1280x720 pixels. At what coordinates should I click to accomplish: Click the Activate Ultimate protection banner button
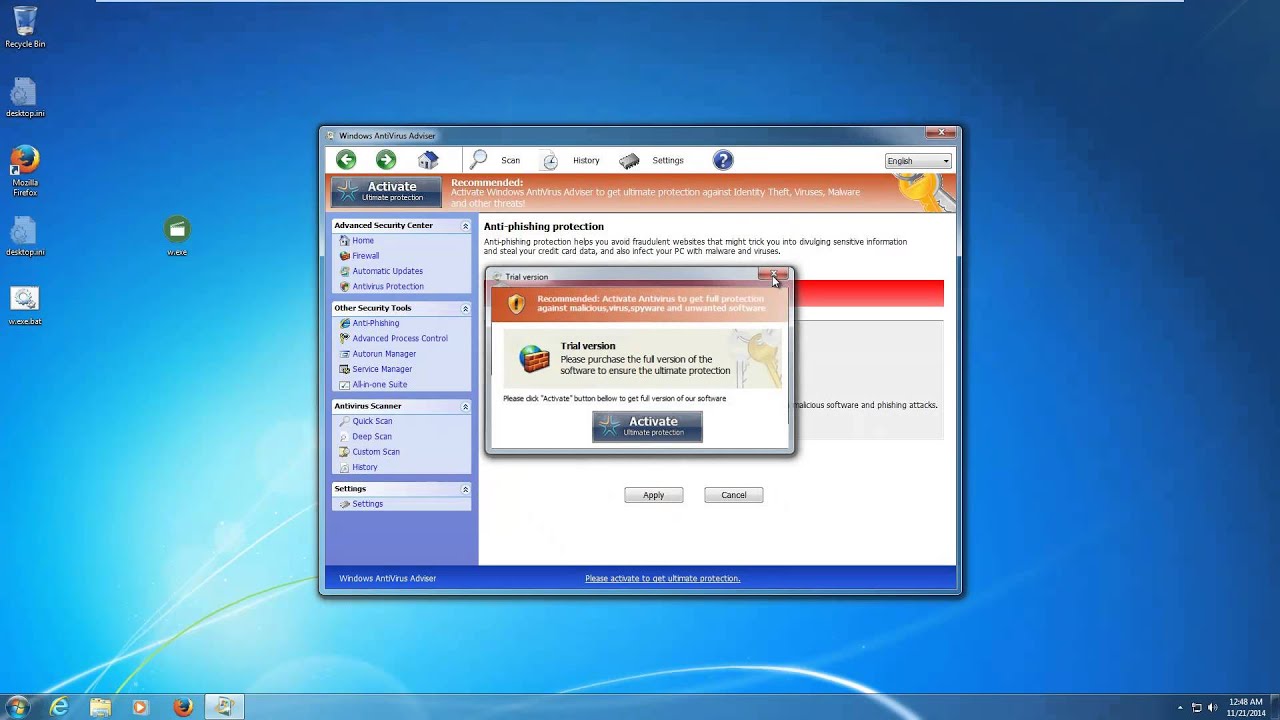386,191
